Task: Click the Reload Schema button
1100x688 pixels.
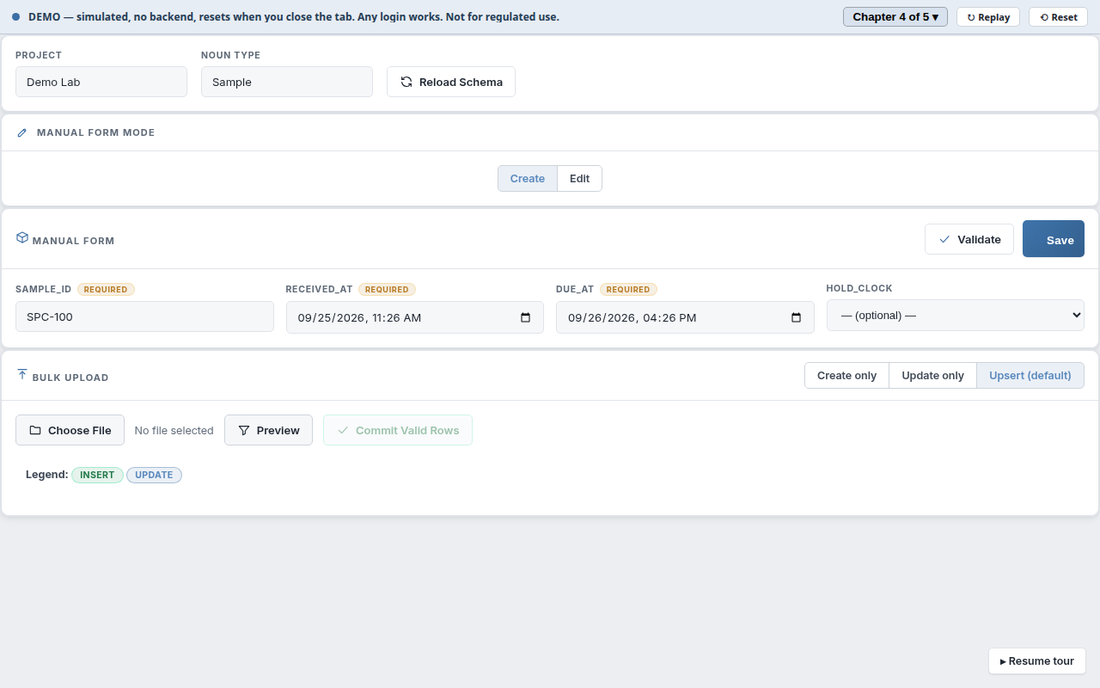Action: click(x=451, y=82)
